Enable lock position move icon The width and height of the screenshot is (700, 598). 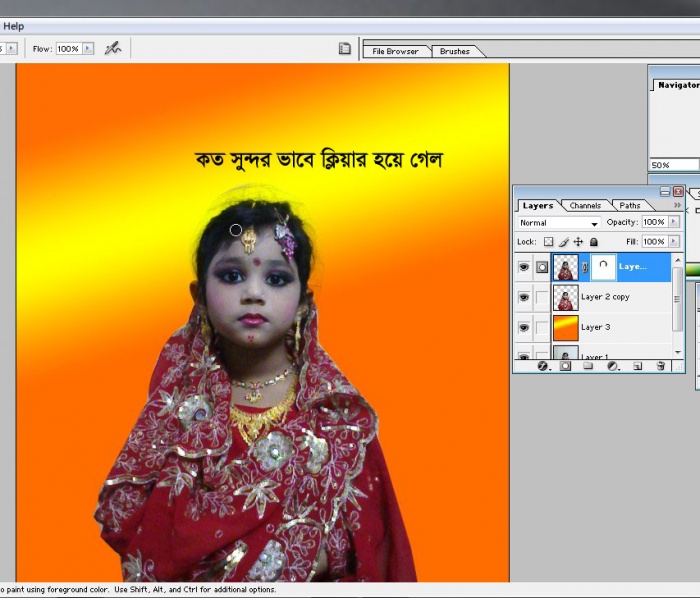click(x=579, y=242)
